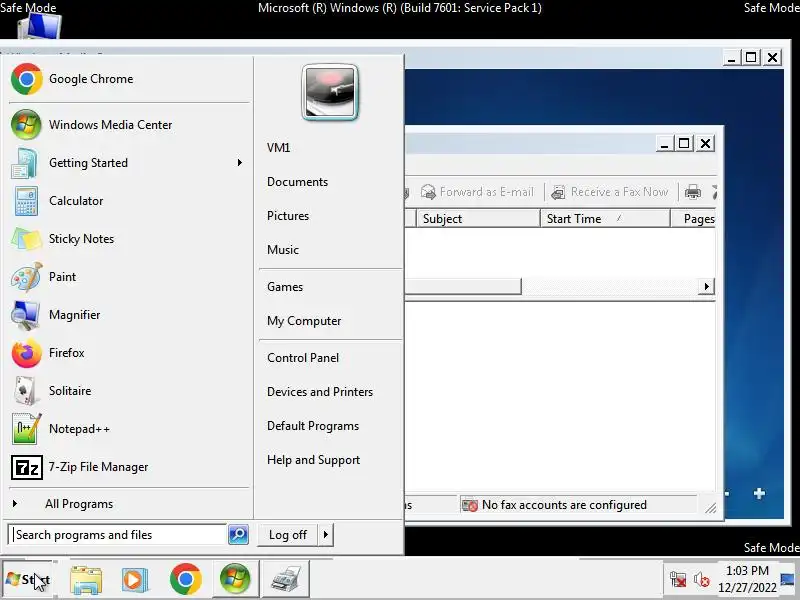
Task: Click the muted volume tray icon
Action: (702, 580)
